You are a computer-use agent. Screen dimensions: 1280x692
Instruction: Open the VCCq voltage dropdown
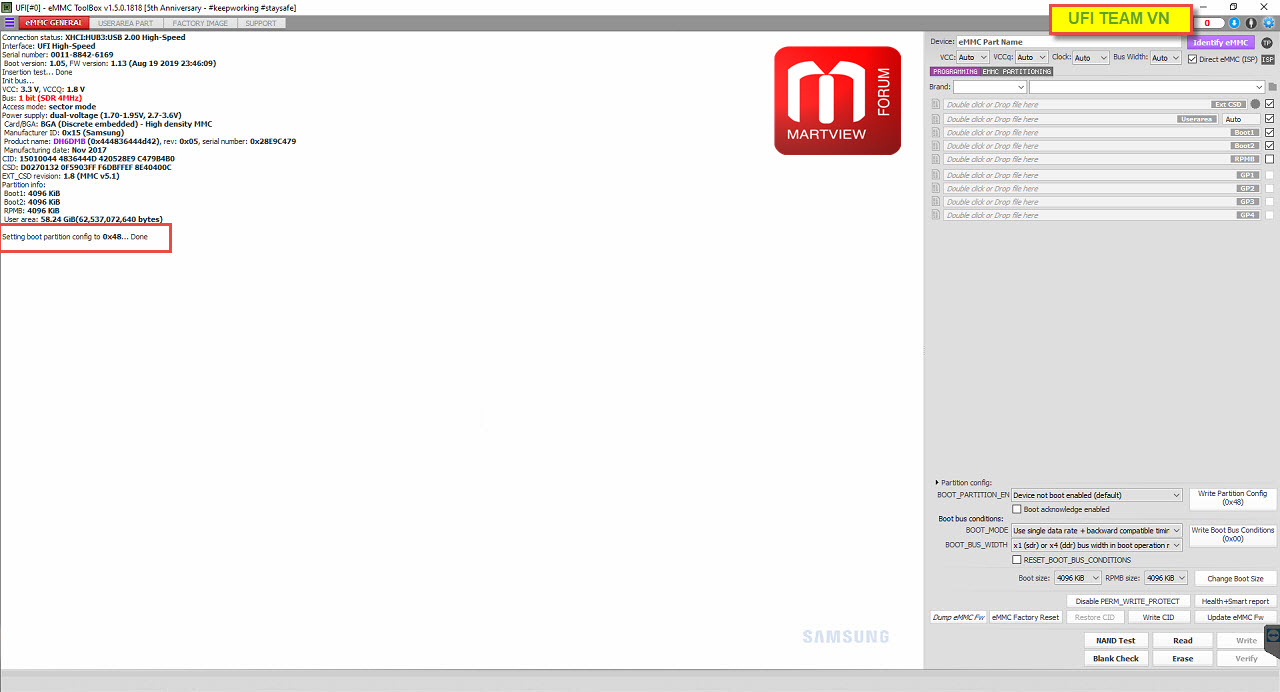(1032, 58)
